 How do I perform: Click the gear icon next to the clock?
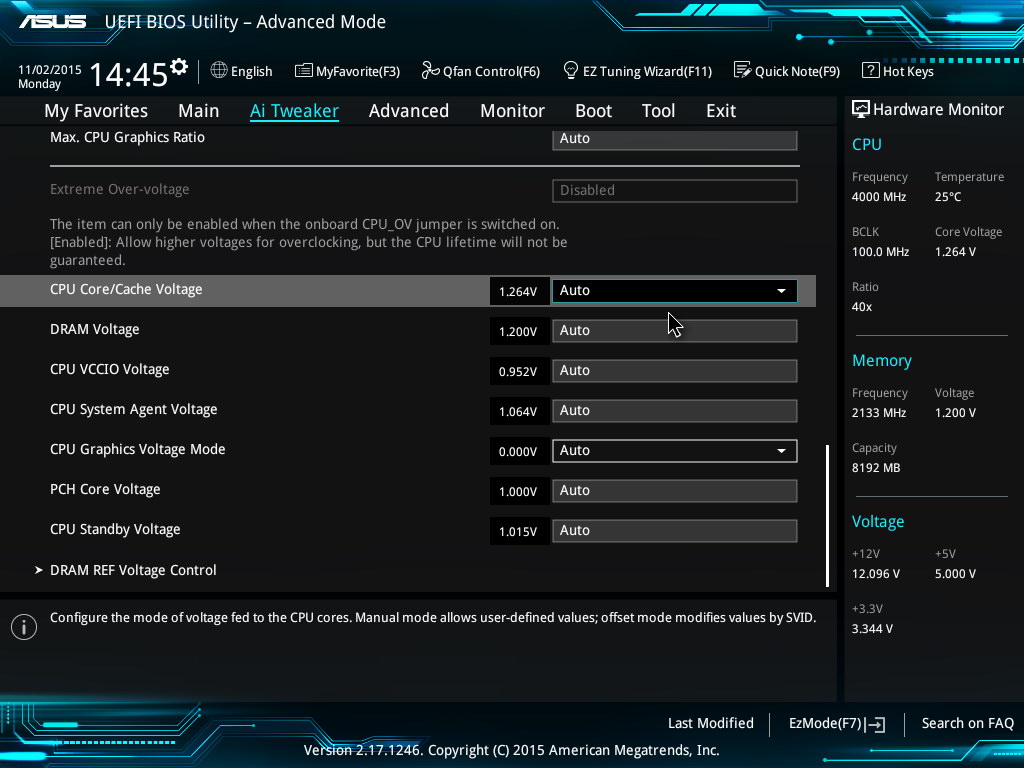click(179, 68)
